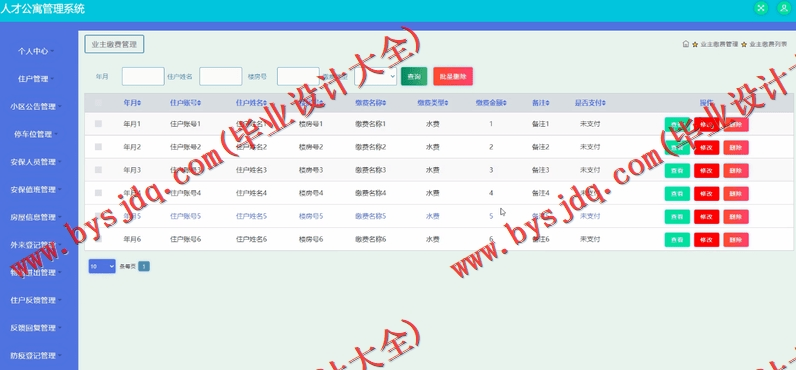
Task: Go to home via breadcrumb house icon
Action: coord(686,44)
